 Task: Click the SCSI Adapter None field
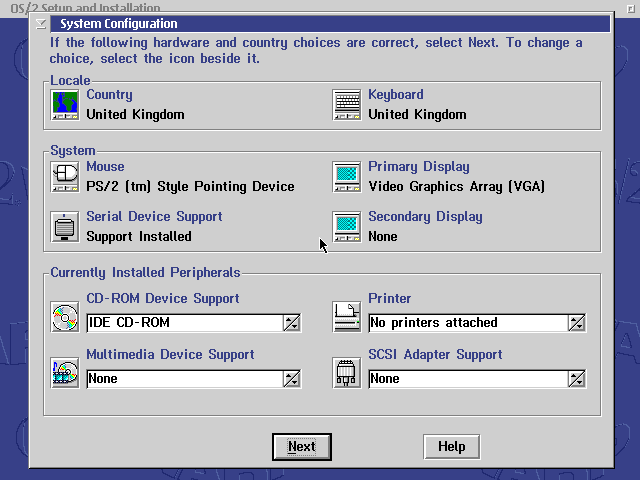point(466,379)
